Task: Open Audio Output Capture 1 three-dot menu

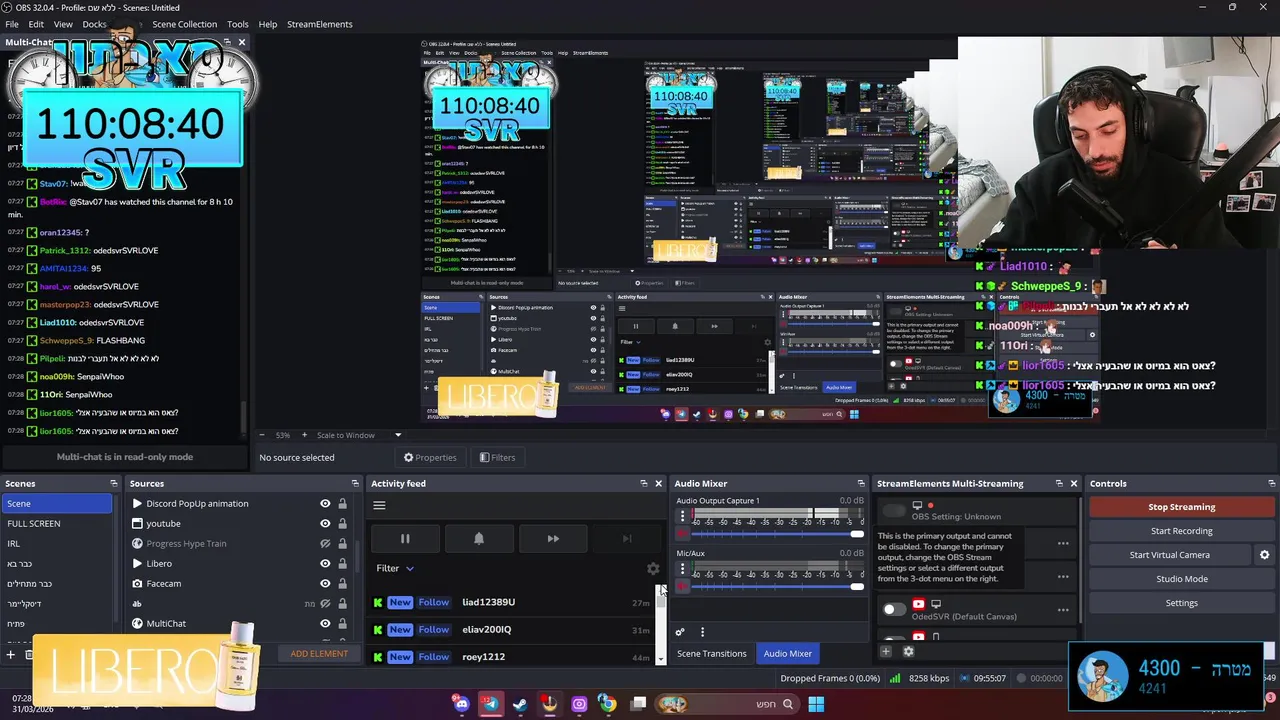Action: click(683, 516)
